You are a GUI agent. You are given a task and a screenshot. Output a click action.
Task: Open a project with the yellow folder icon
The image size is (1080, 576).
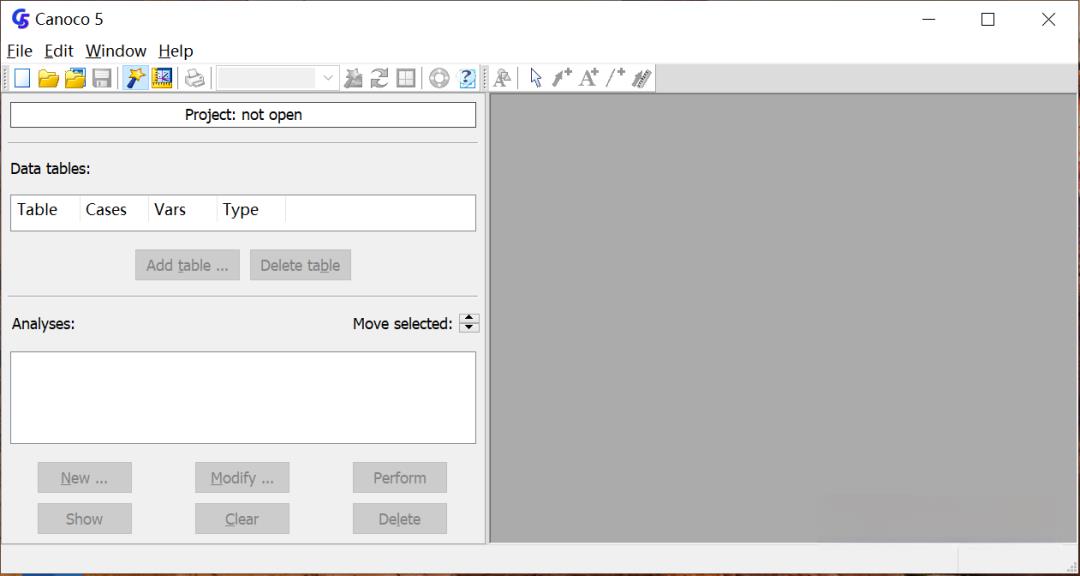point(48,78)
